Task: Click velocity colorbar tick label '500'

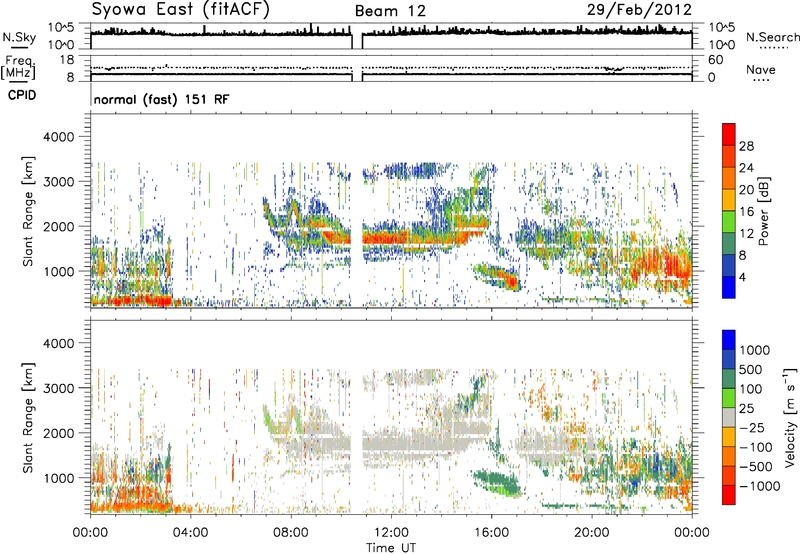Action: [x=751, y=369]
